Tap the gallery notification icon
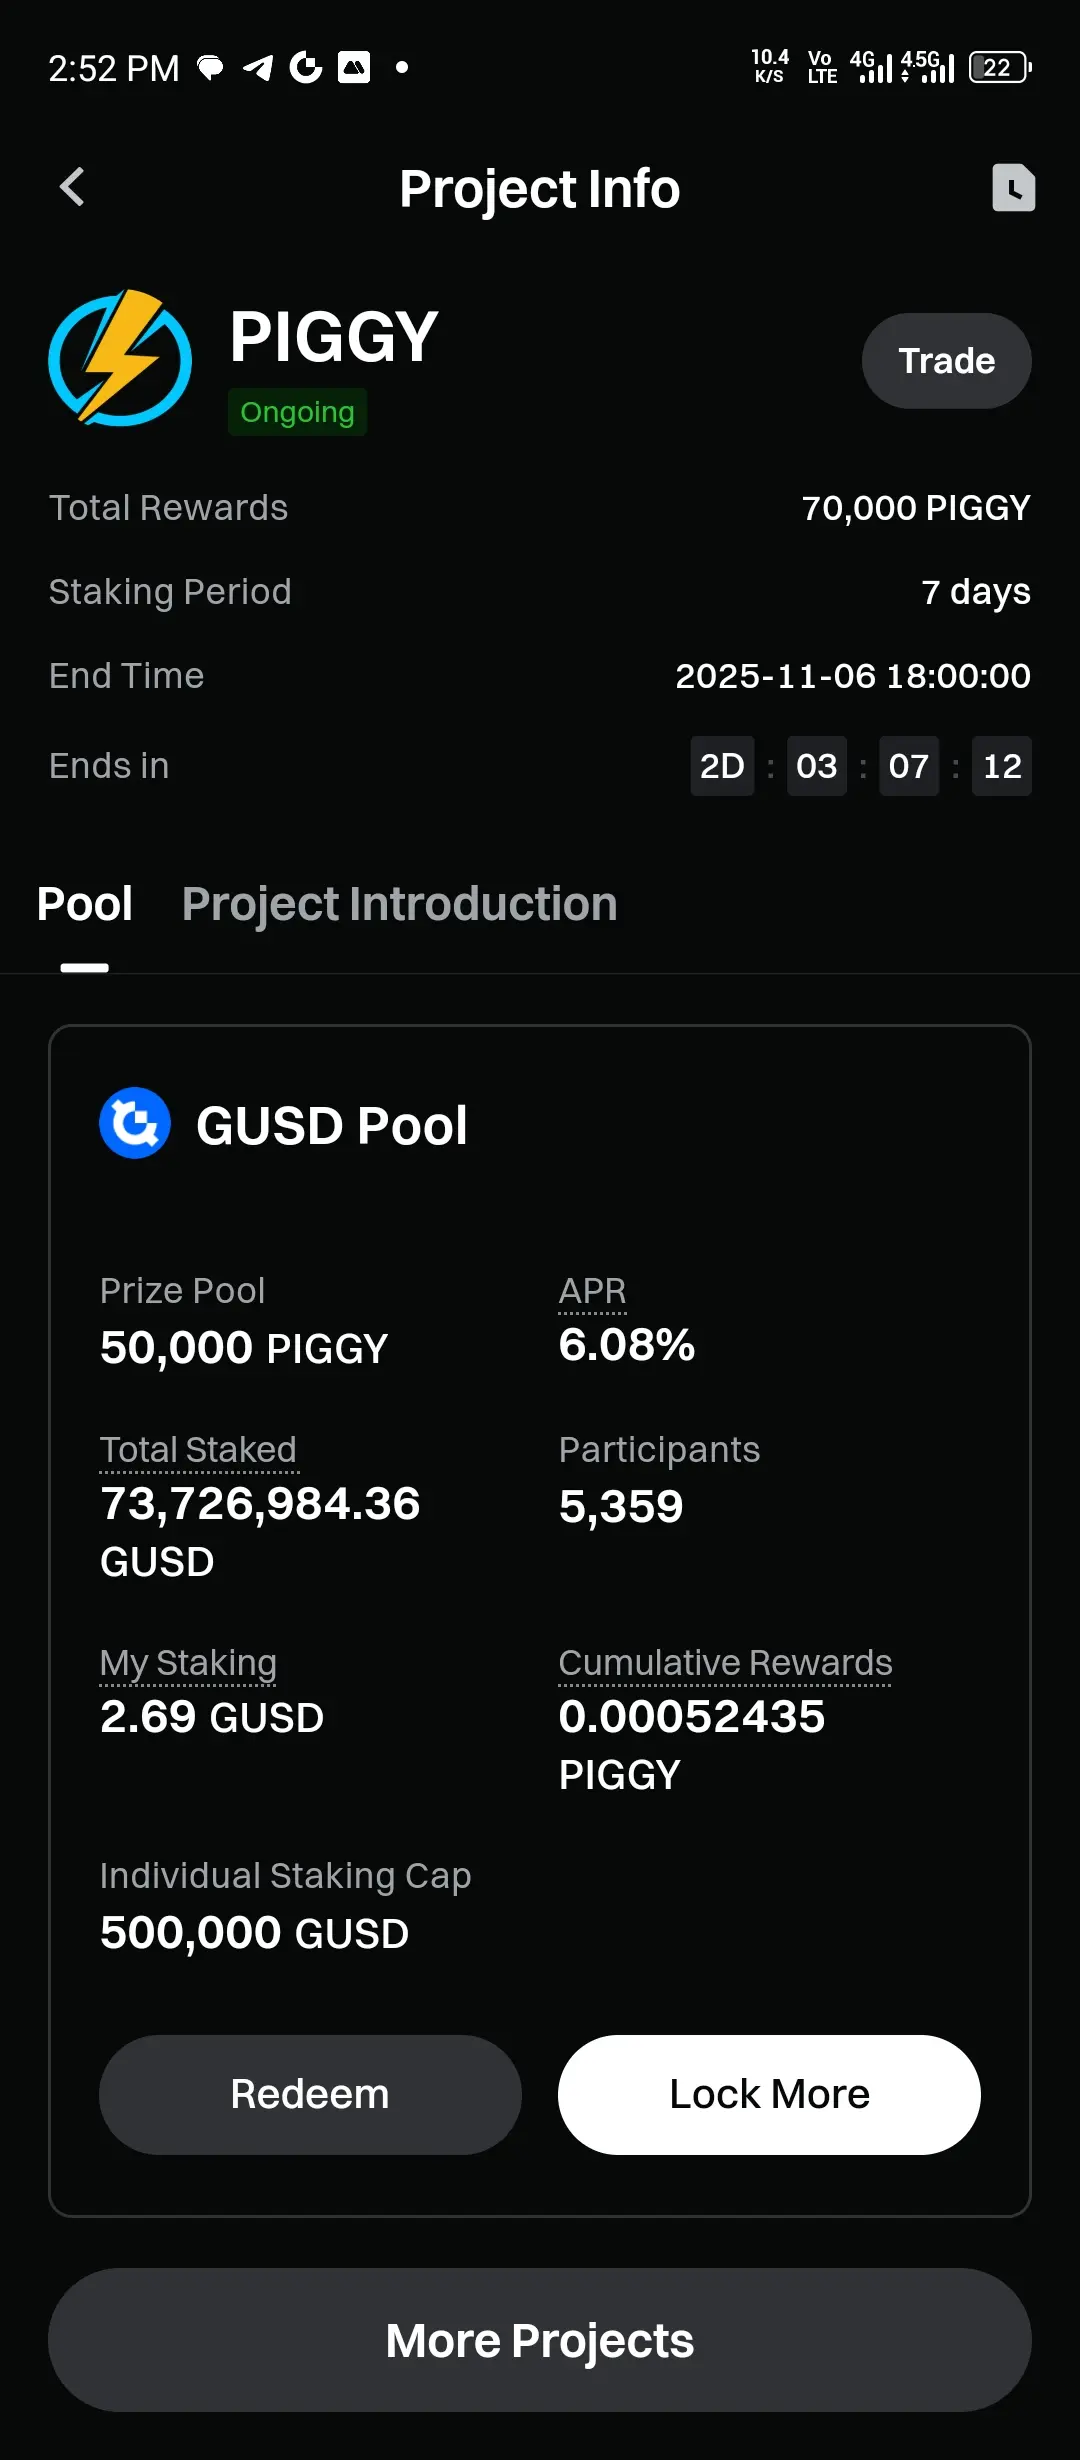The width and height of the screenshot is (1080, 2460). (x=354, y=67)
